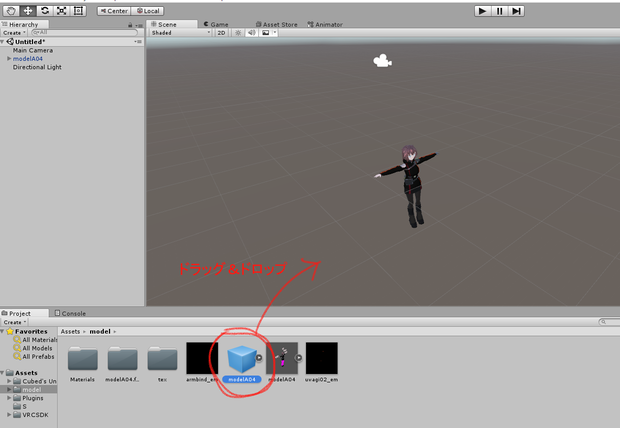Expand modelA04 in the Hierarchy
The width and height of the screenshot is (620, 428).
tap(9, 59)
